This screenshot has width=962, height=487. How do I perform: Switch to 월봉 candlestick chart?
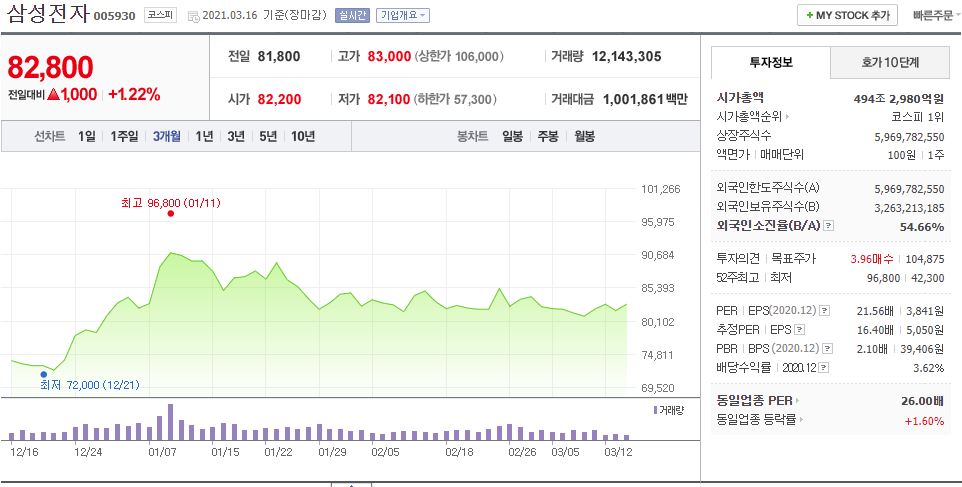coord(585,136)
